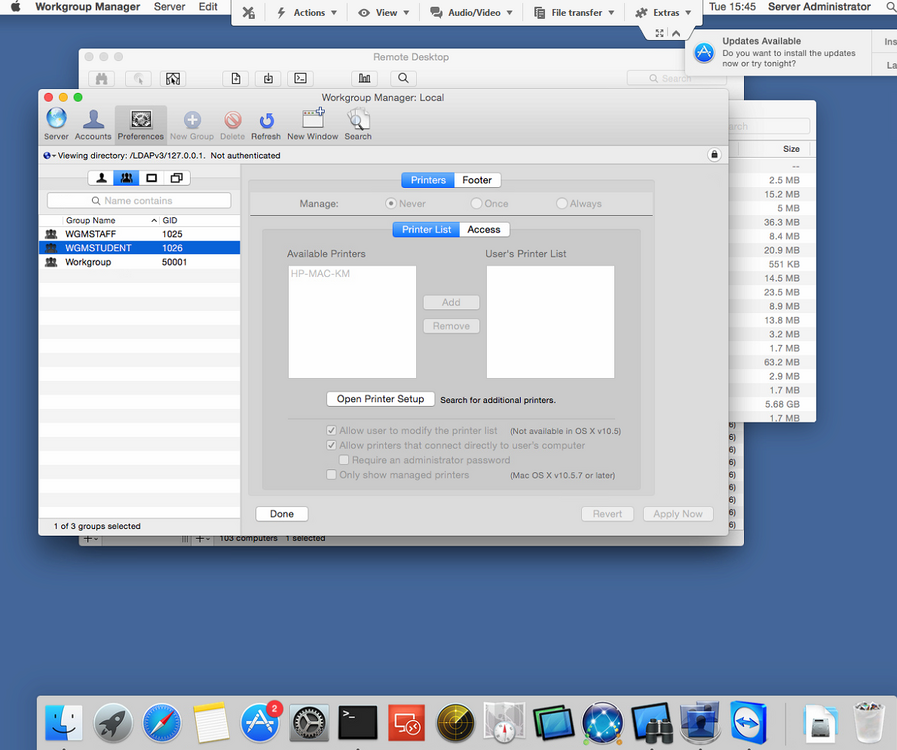
Task: Open the directory globe dropdown
Action: click(49, 156)
